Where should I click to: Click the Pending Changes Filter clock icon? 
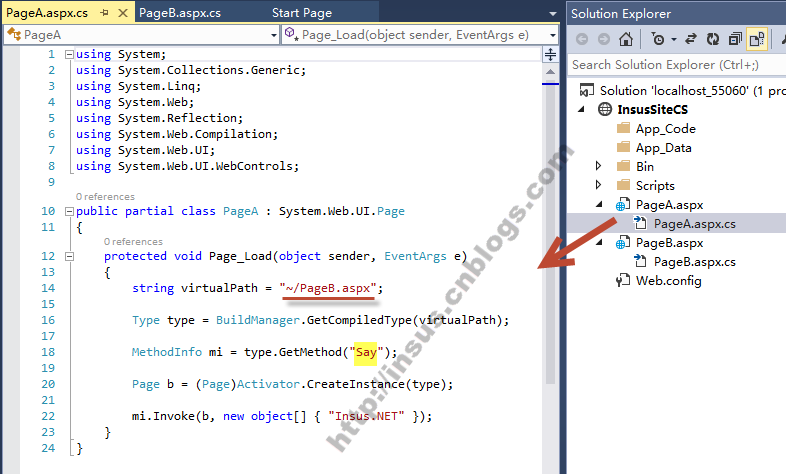click(x=657, y=39)
